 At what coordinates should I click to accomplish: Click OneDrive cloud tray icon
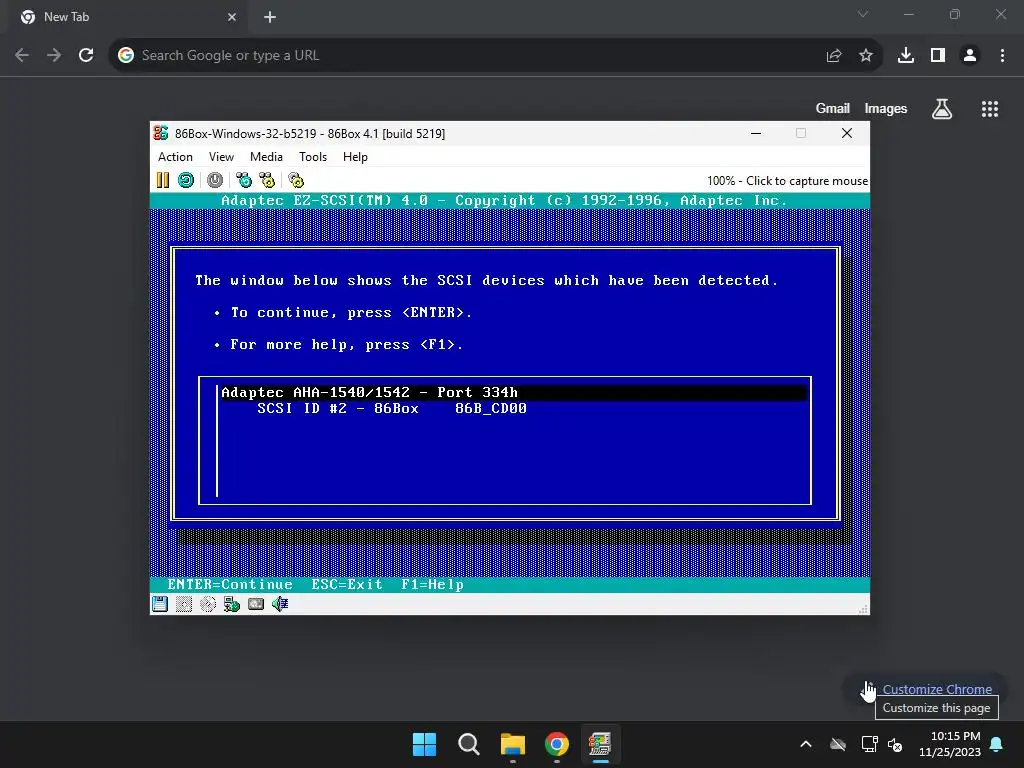point(838,744)
